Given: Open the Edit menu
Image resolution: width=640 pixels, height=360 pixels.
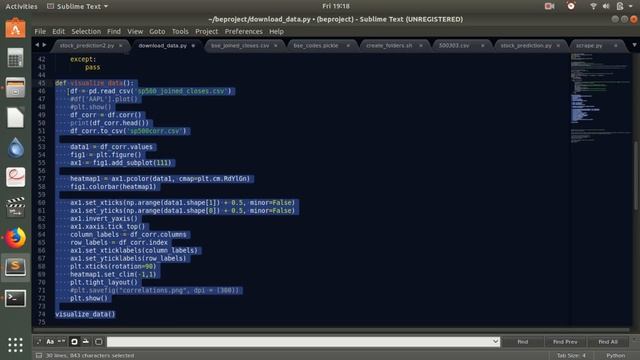Looking at the screenshot, I should pos(58,31).
